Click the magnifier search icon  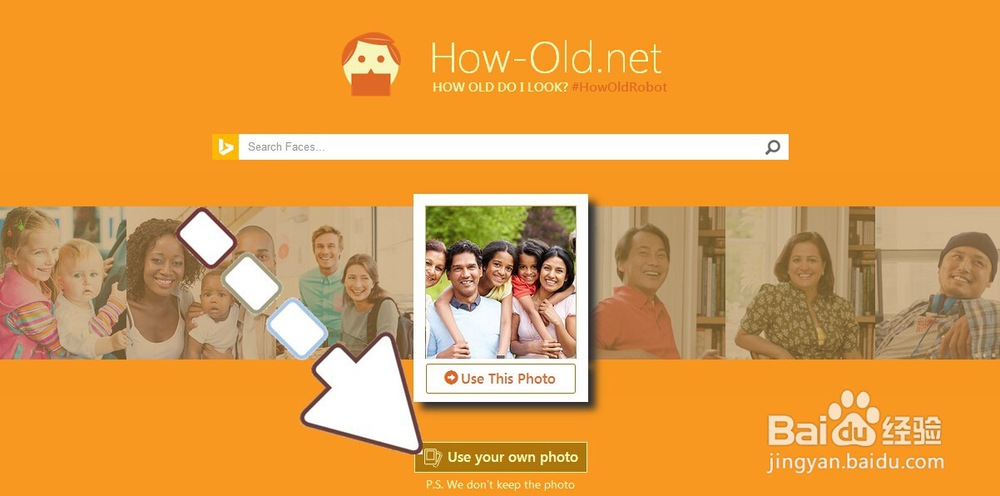772,147
